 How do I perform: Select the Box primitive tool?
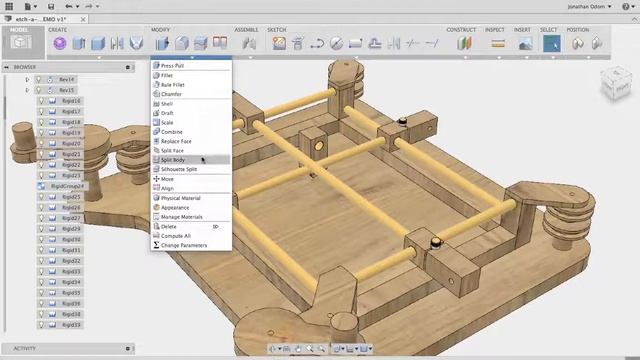pos(98,43)
